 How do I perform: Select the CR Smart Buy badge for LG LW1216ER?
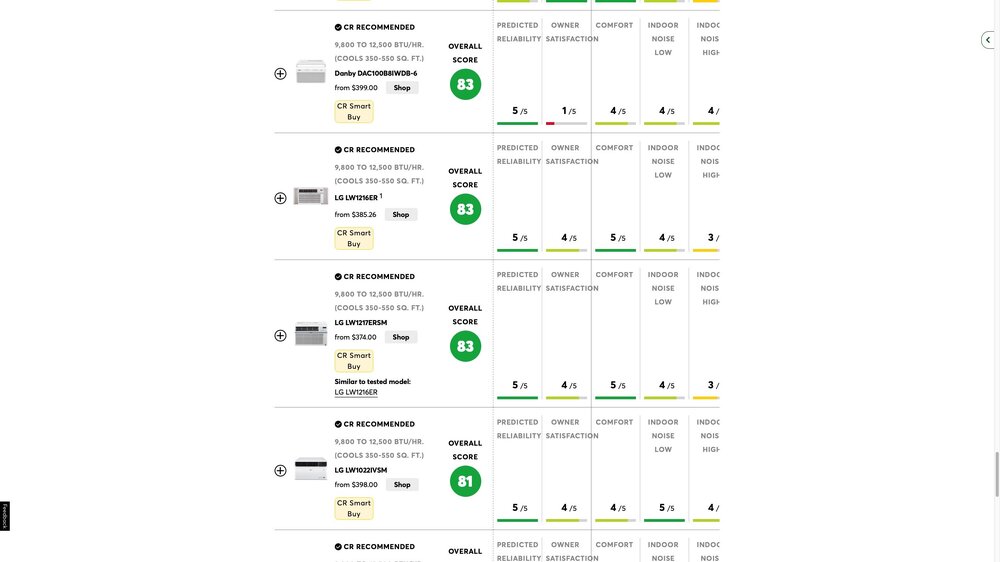point(354,238)
